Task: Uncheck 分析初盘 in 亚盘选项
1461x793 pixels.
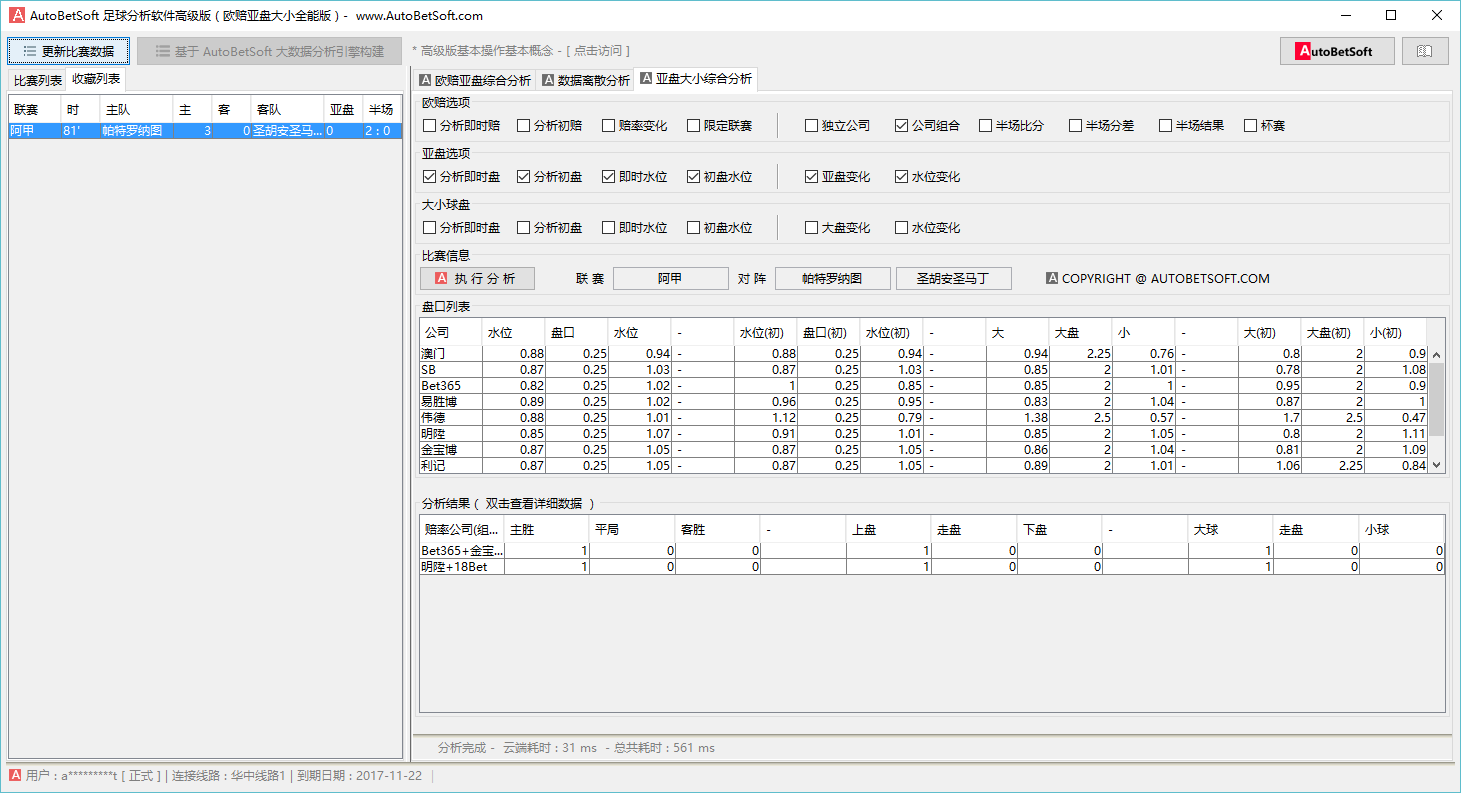Action: click(x=523, y=177)
